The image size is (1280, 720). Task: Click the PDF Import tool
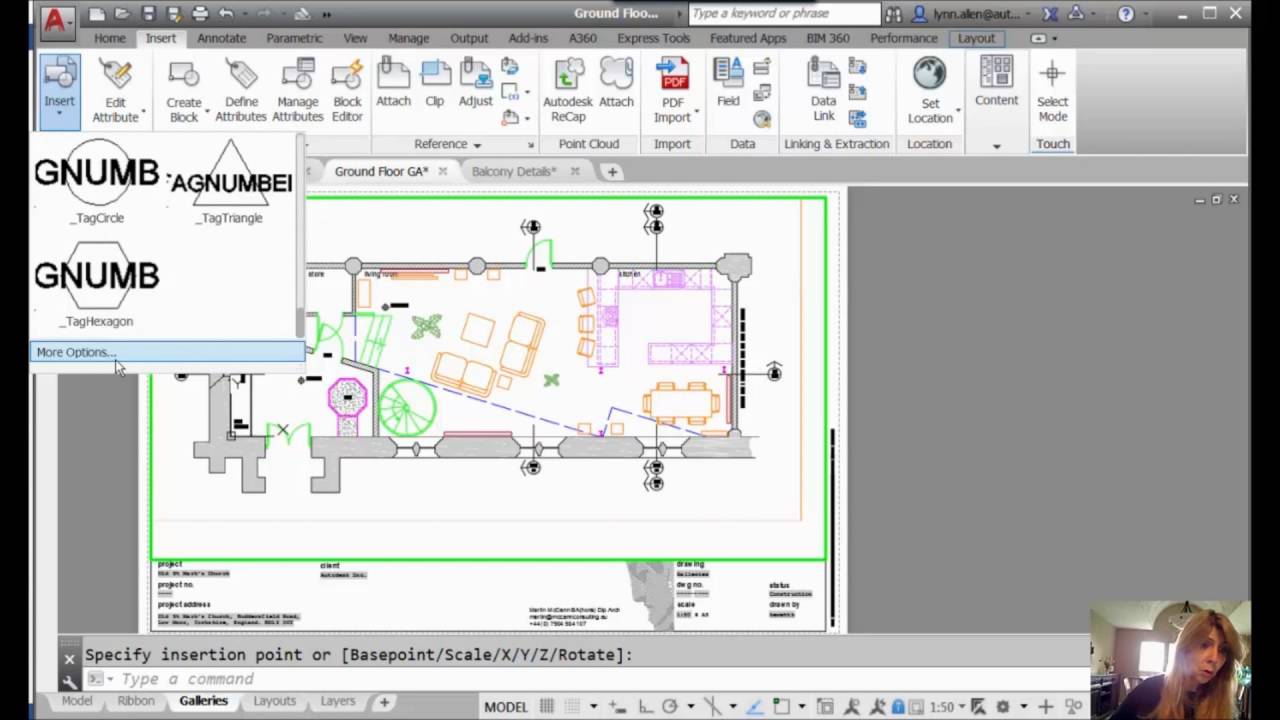(x=673, y=90)
